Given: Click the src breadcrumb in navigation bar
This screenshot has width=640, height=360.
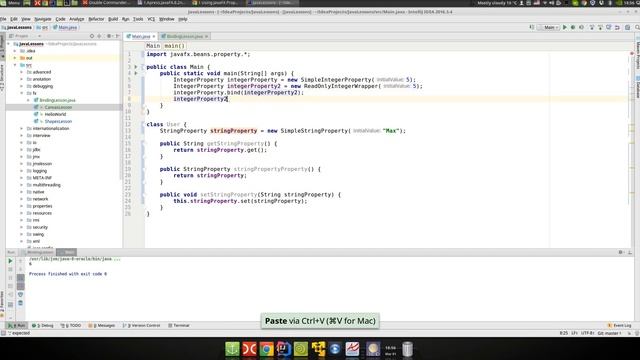Looking at the screenshot, I should coord(42,27).
